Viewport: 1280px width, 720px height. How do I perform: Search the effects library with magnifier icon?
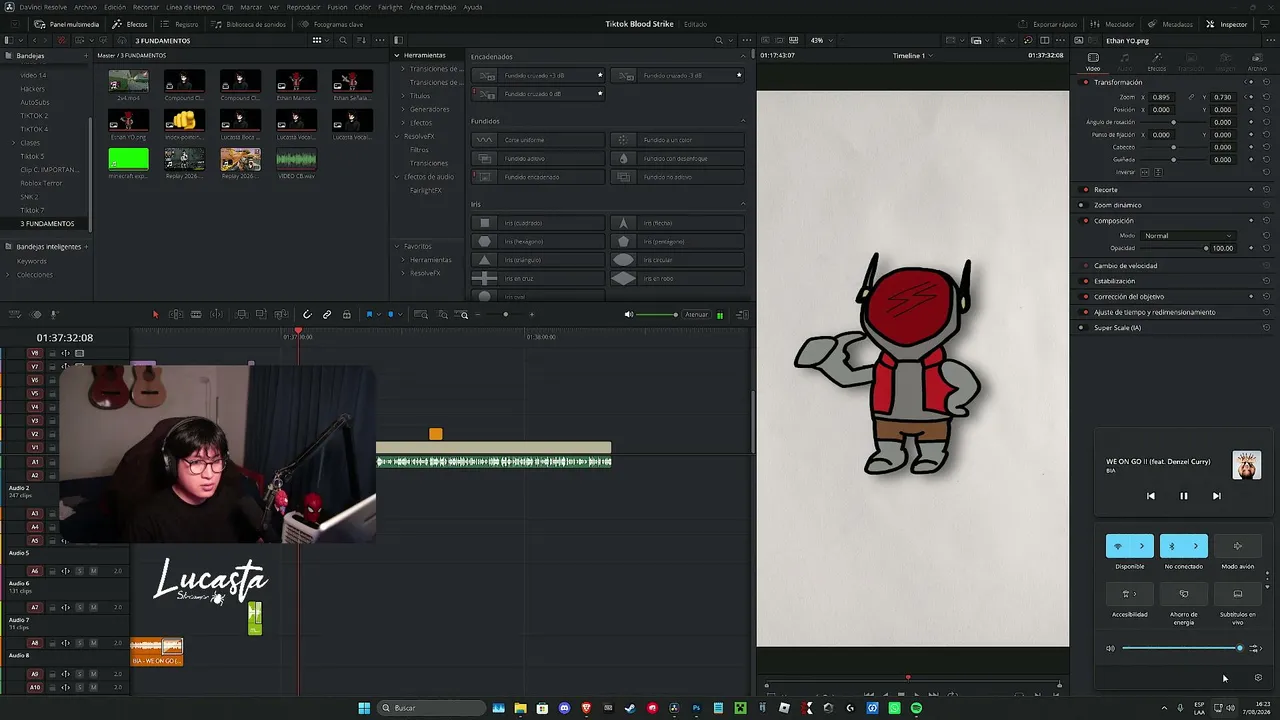pos(718,41)
